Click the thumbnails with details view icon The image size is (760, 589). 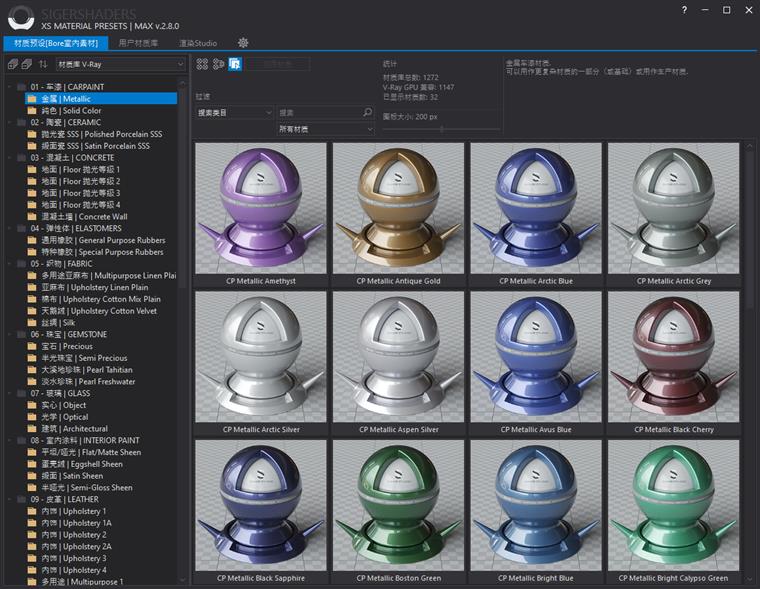[219, 64]
